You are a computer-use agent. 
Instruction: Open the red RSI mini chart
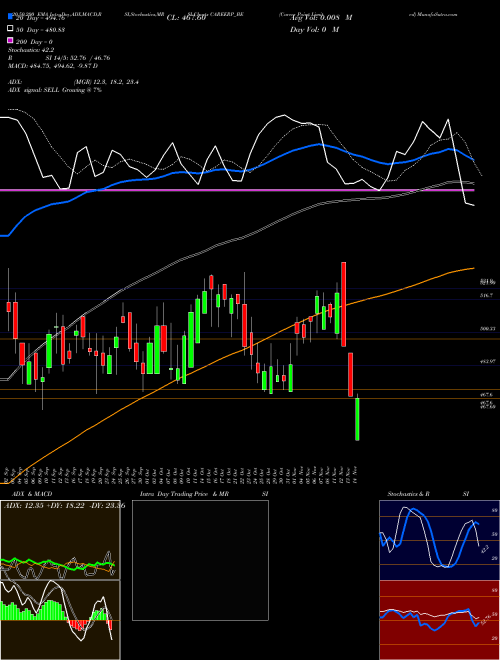439,620
